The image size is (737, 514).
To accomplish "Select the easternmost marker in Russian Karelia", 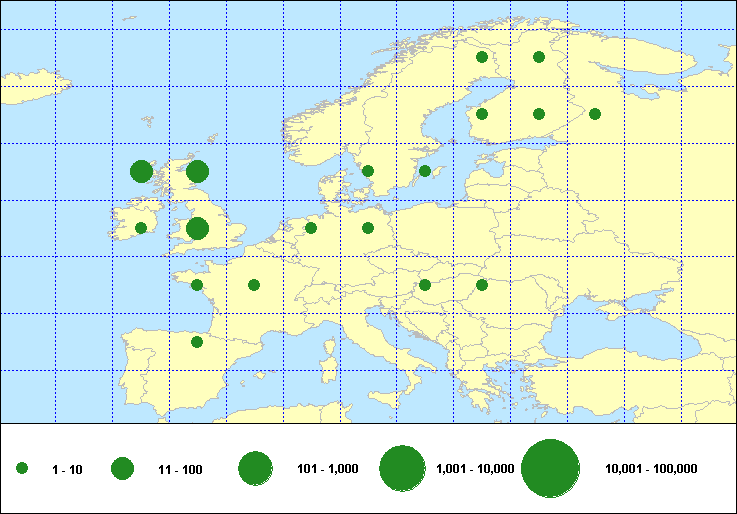I will [x=595, y=114].
